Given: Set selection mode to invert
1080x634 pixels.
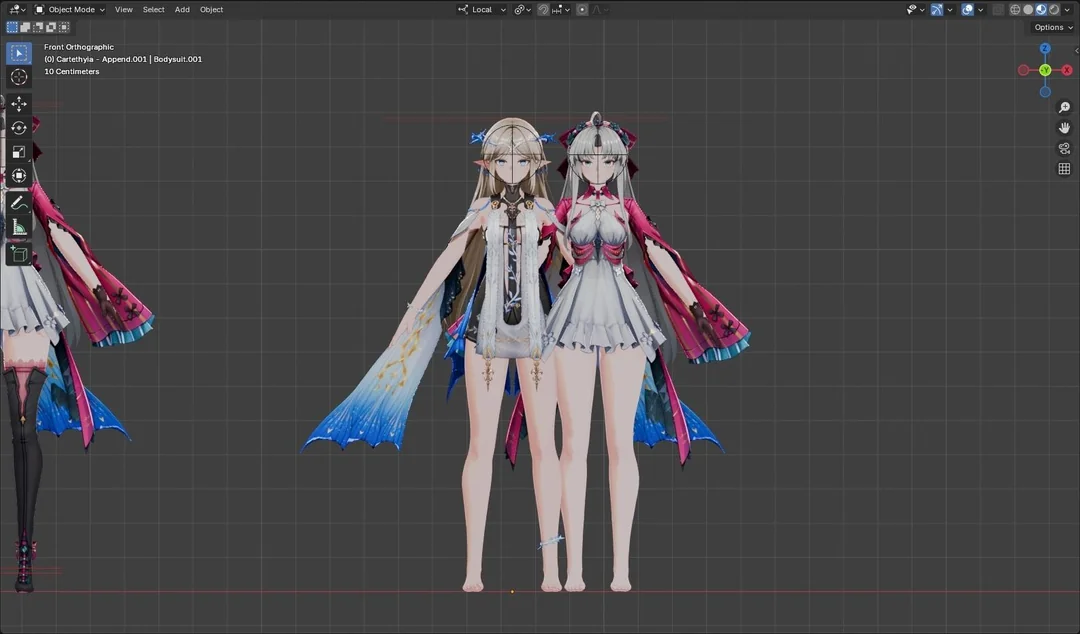Looking at the screenshot, I should click(51, 28).
